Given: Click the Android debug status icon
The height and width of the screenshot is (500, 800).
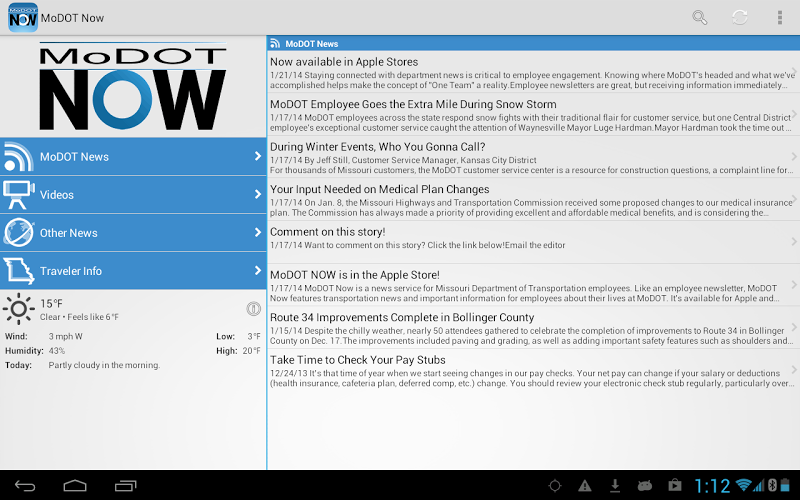Looking at the screenshot, I should (x=644, y=486).
